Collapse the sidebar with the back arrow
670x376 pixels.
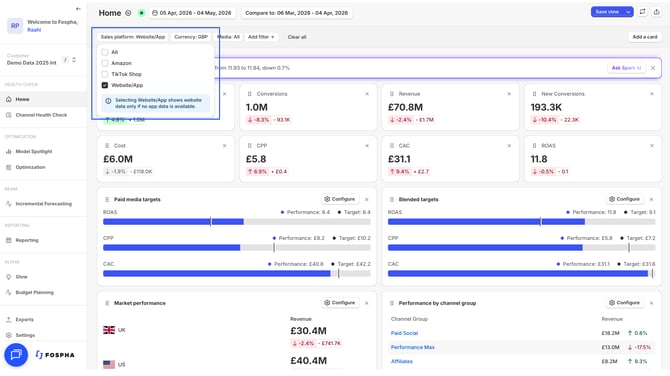[x=78, y=9]
